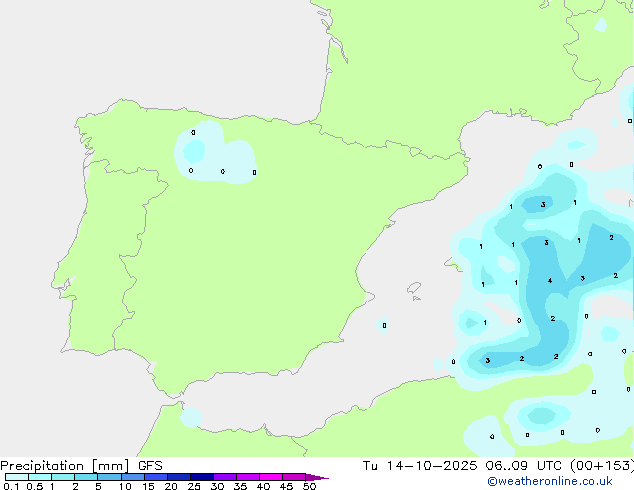Screen dimensions: 634x490
Task: Click the dark blue swatch between 25 and 30
Action: tap(202, 477)
